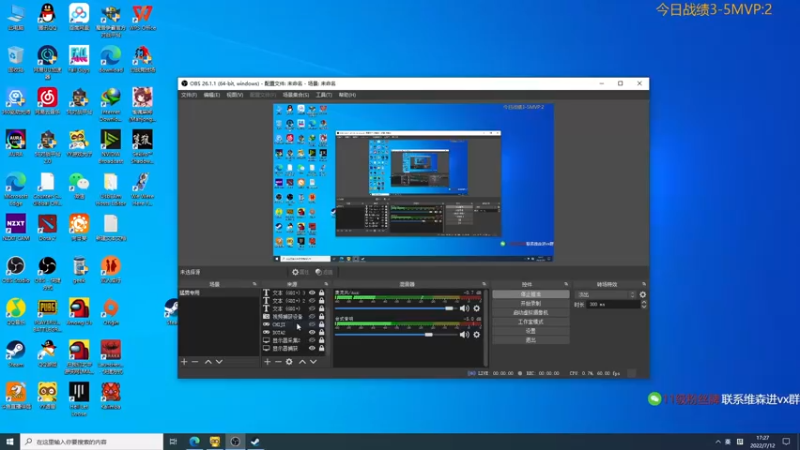Open Fall Guys desktop shortcut

click(x=79, y=59)
